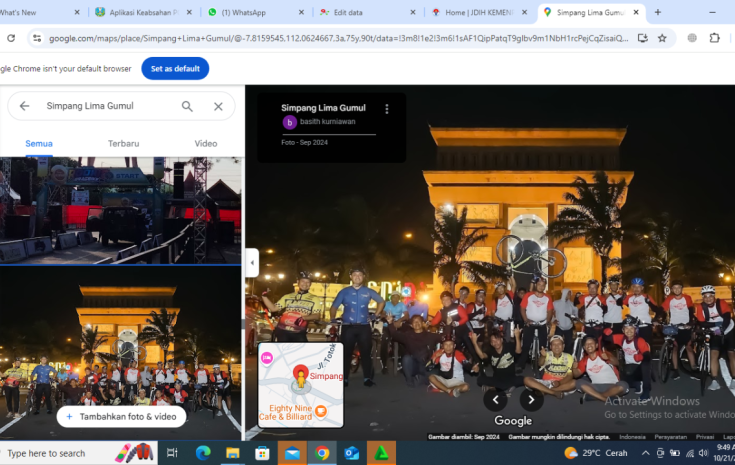The image size is (735, 465).
Task: Go back with arrow in search box
Action: point(24,106)
